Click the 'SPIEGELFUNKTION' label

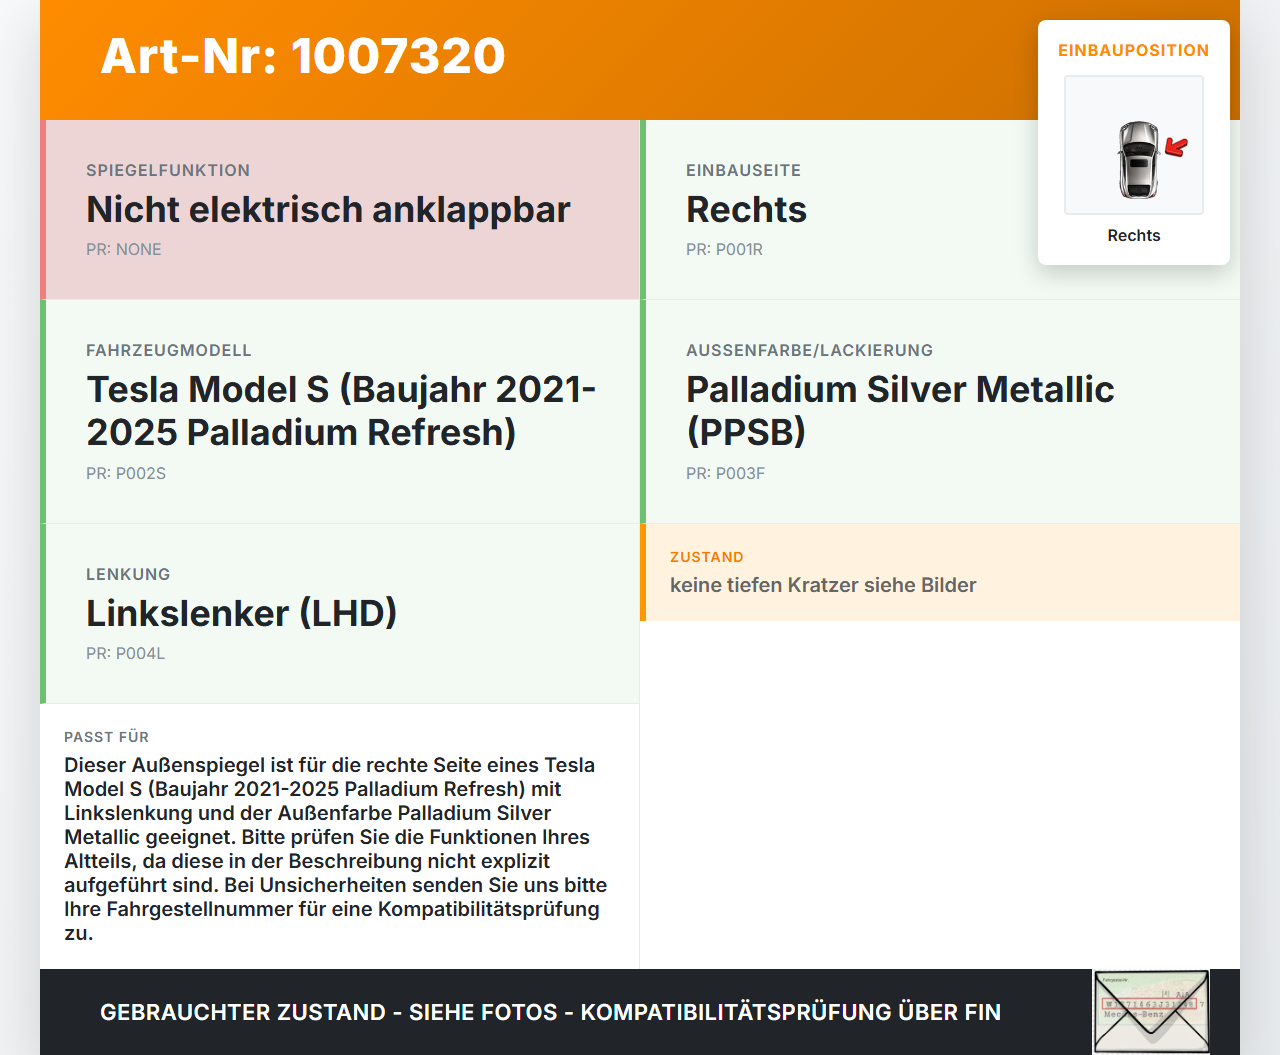coord(168,171)
